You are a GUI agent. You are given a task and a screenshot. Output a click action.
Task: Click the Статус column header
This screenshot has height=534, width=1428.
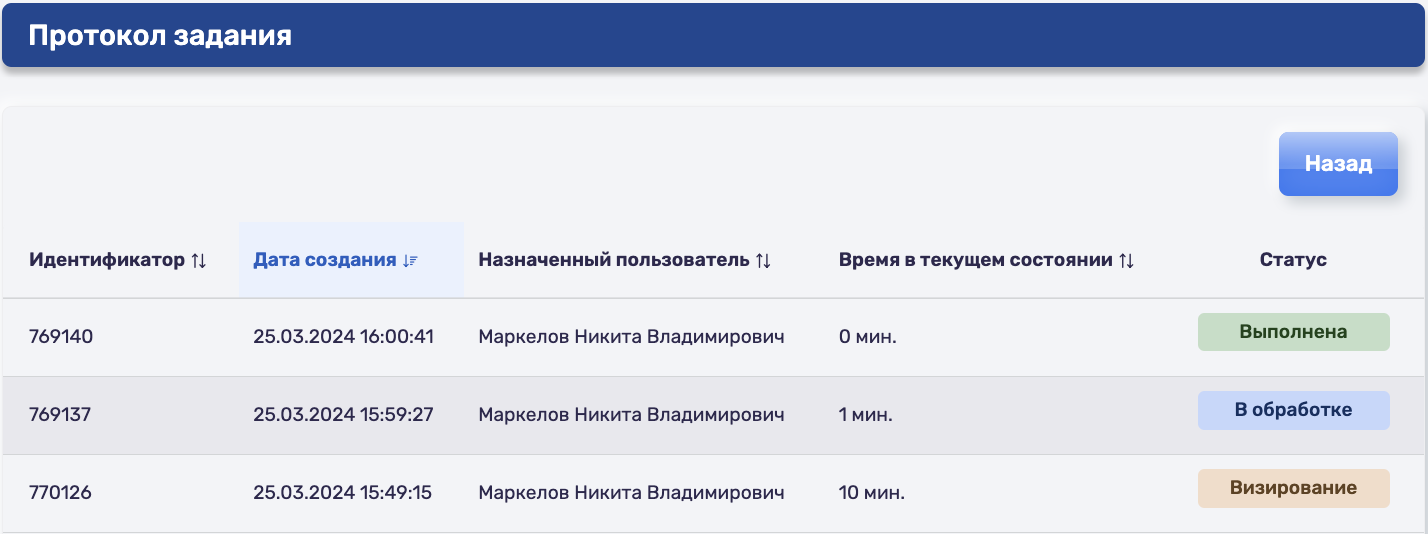[1293, 260]
